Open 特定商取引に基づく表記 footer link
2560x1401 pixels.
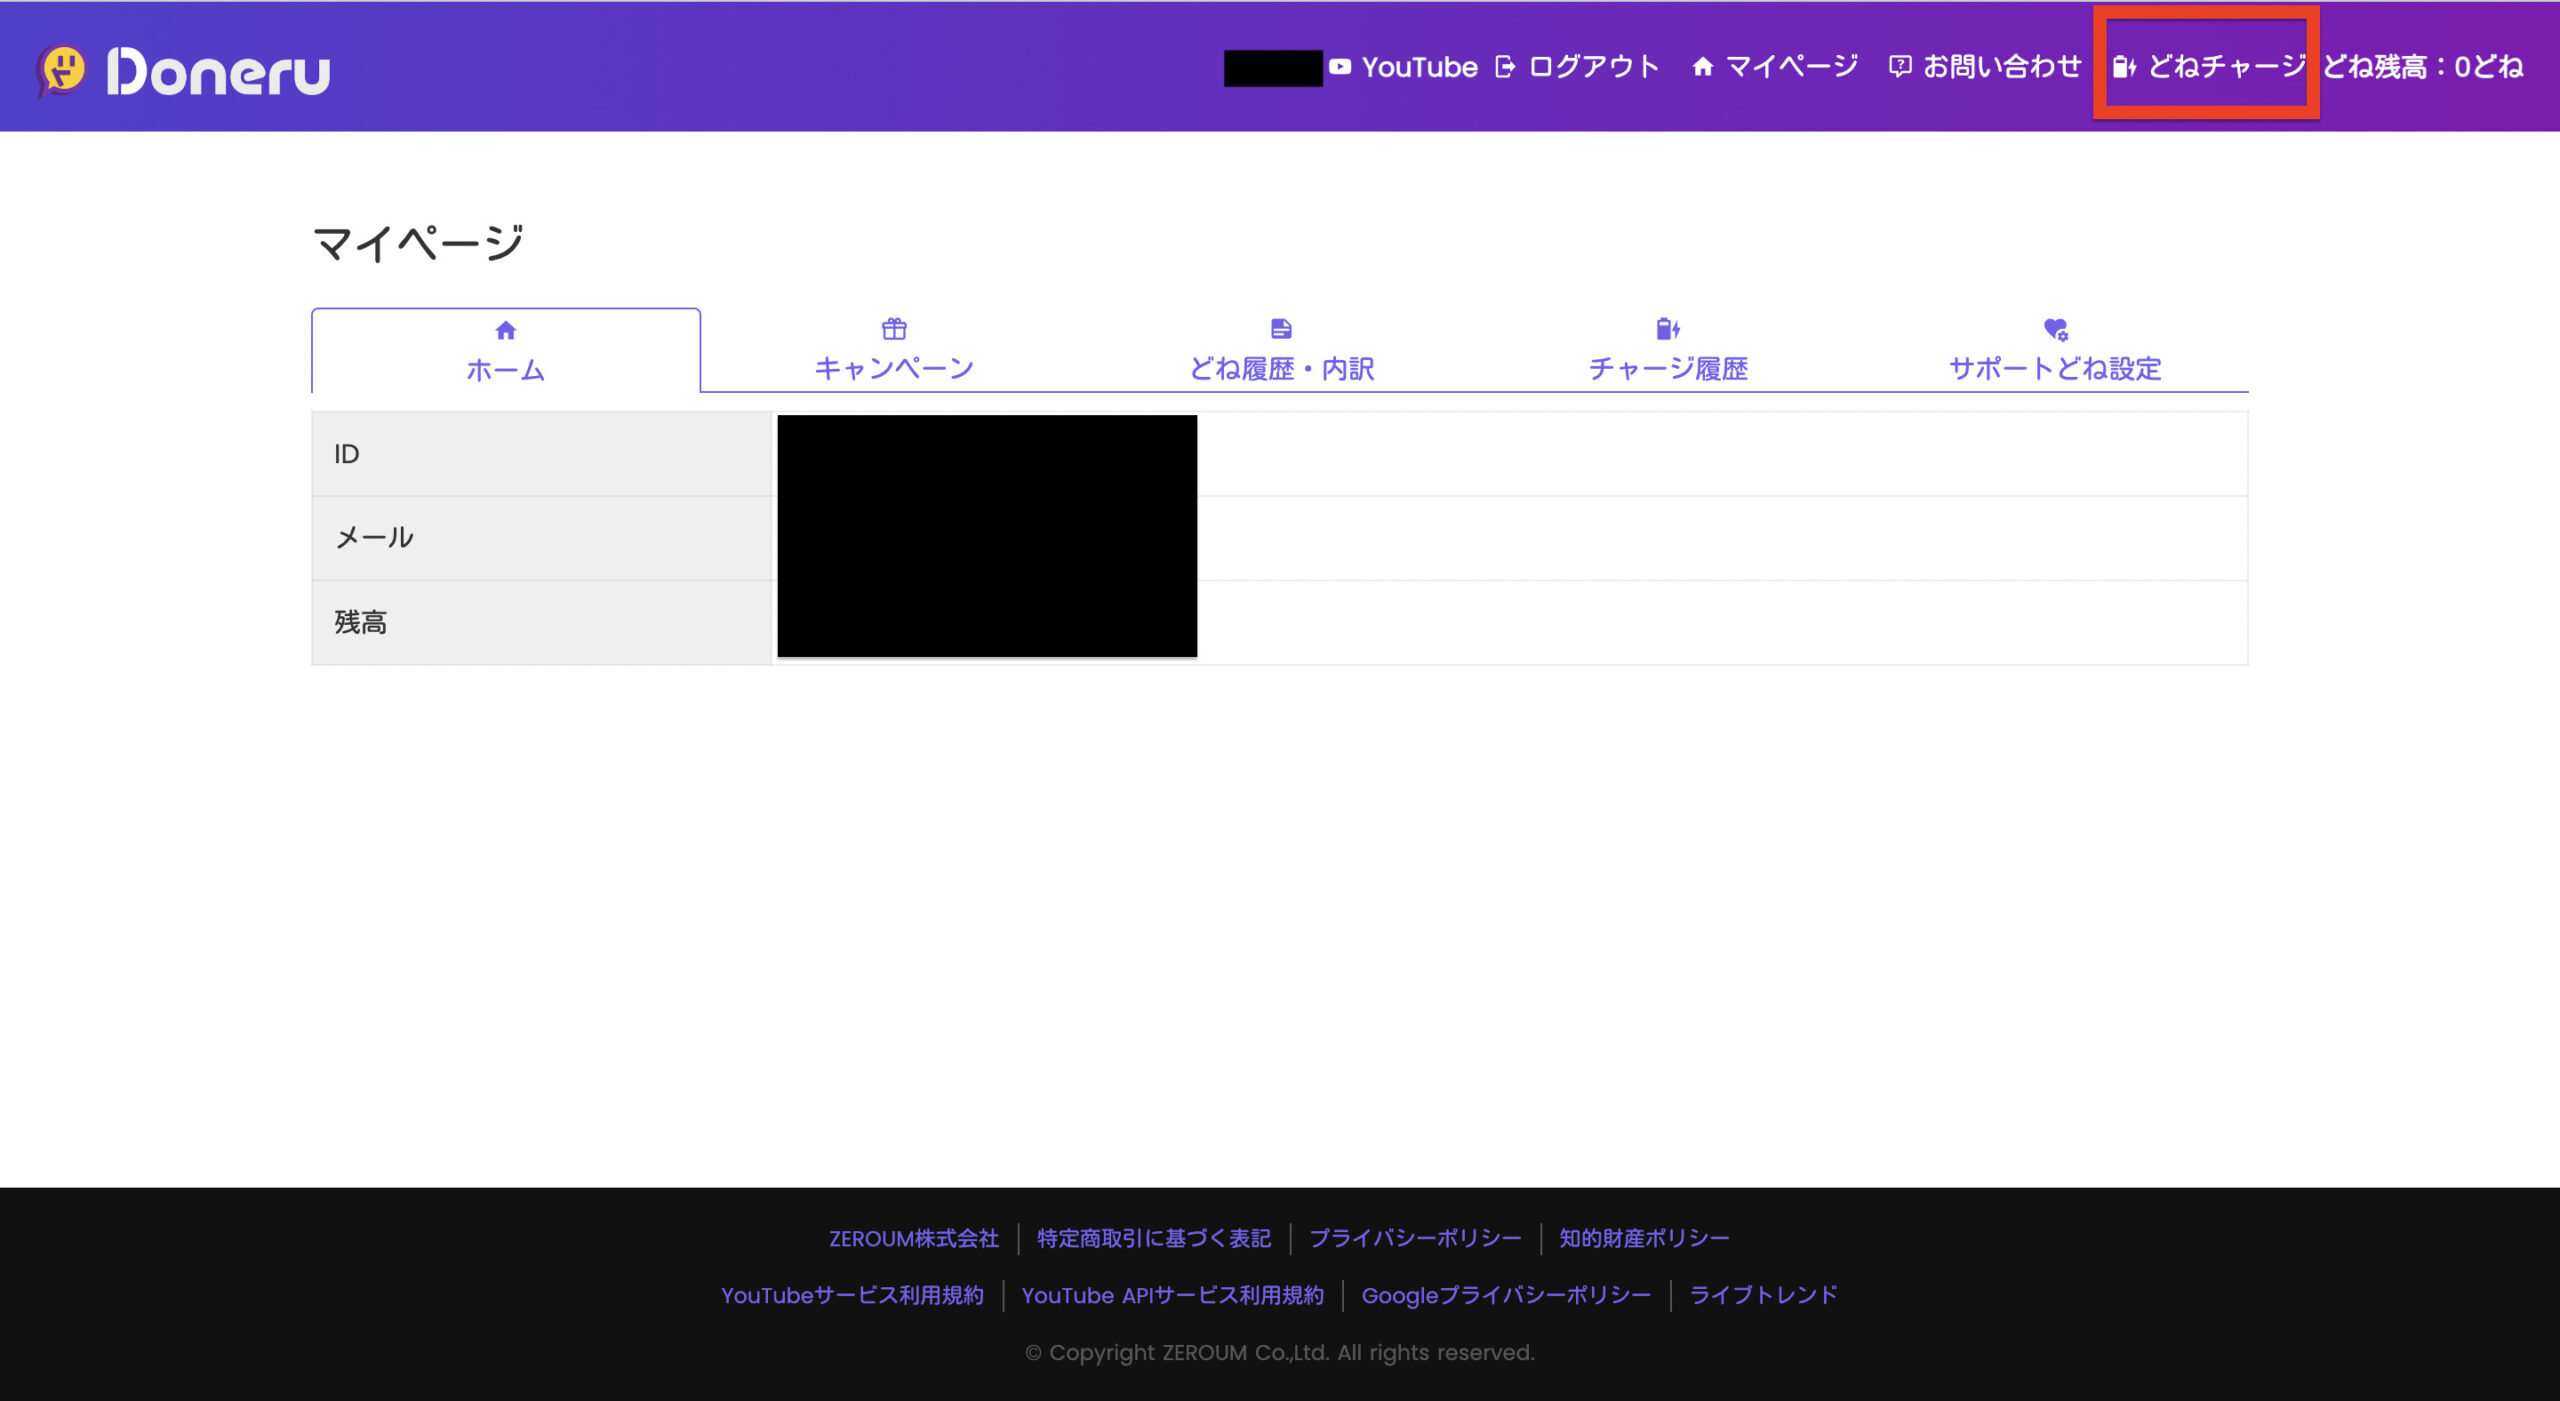(1154, 1239)
